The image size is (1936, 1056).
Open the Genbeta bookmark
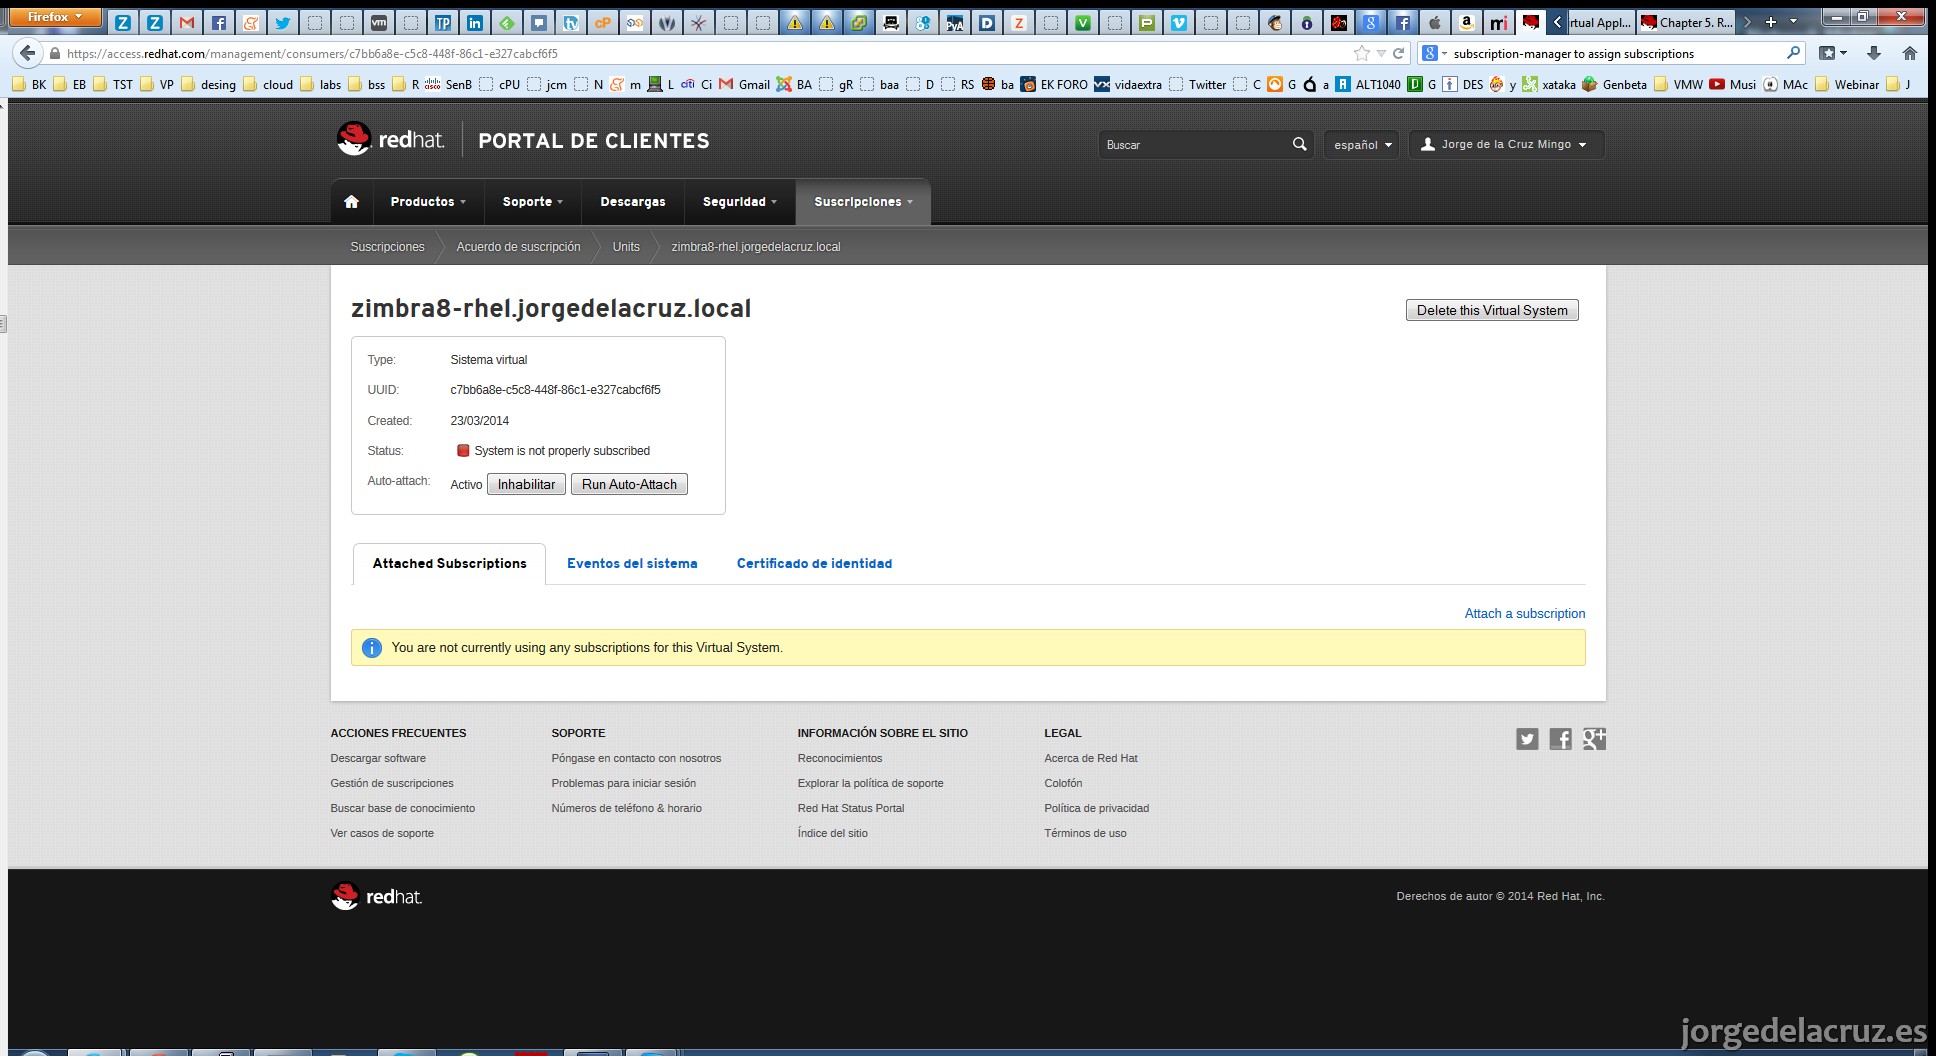[1614, 84]
